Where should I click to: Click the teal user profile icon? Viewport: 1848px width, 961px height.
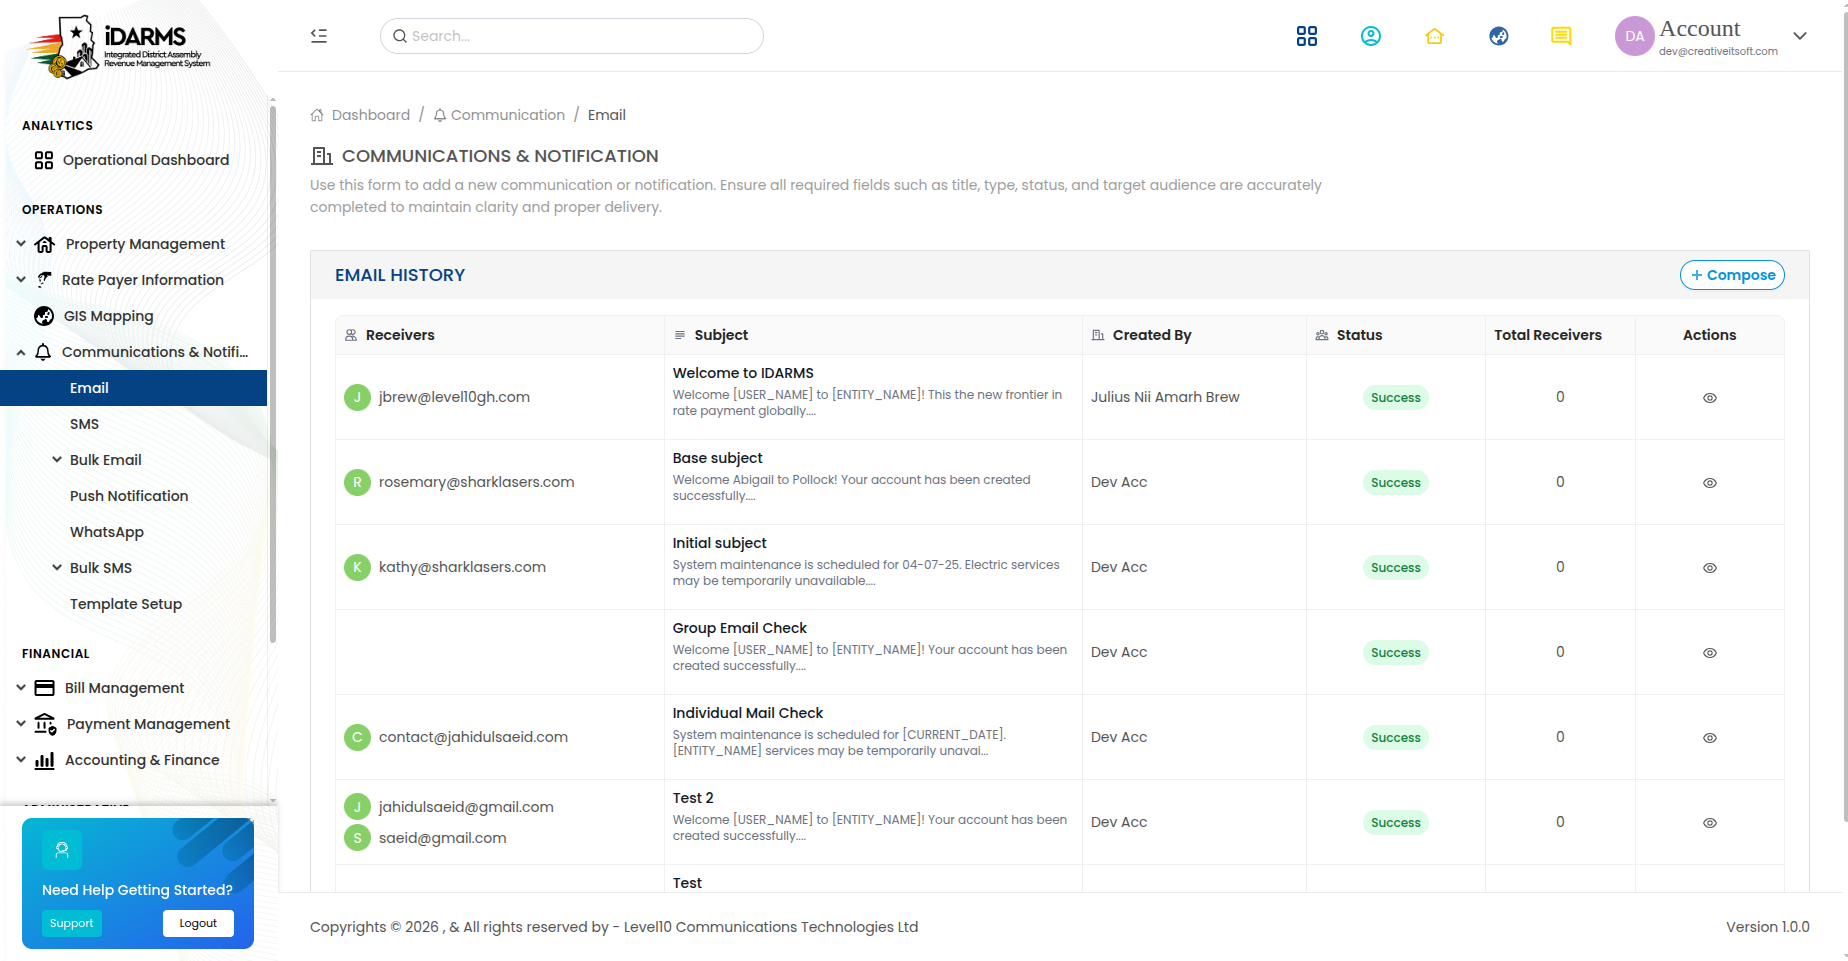(x=1370, y=36)
